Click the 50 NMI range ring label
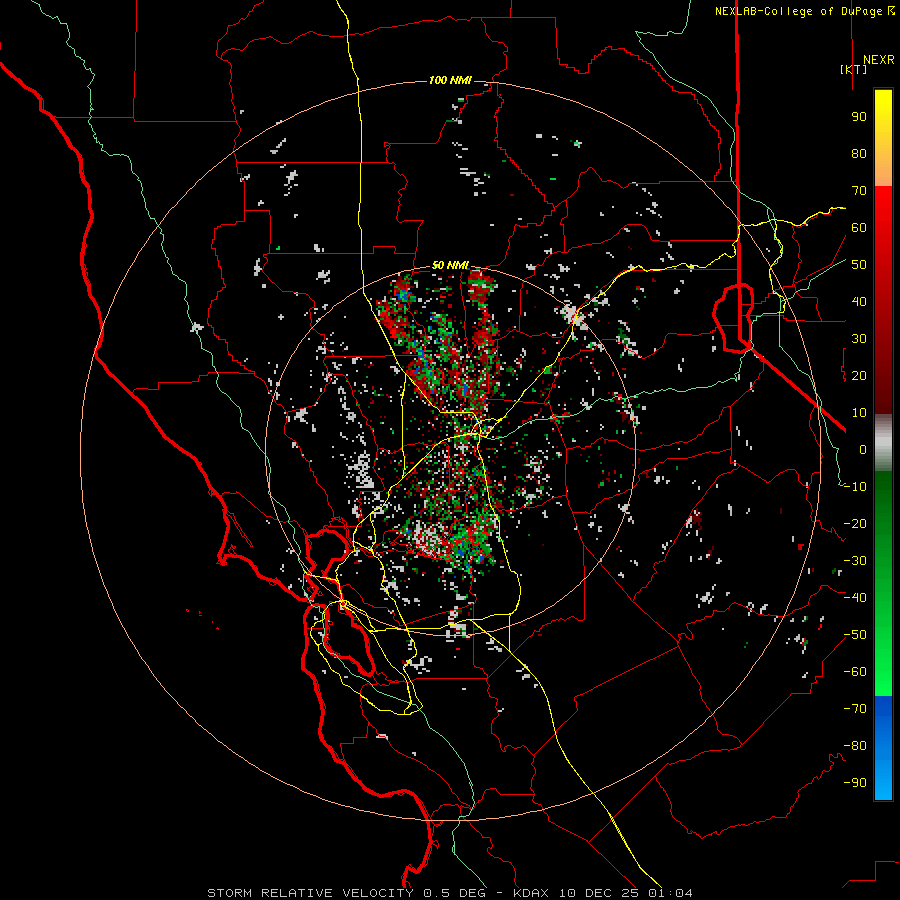This screenshot has height=900, width=900. click(x=450, y=265)
